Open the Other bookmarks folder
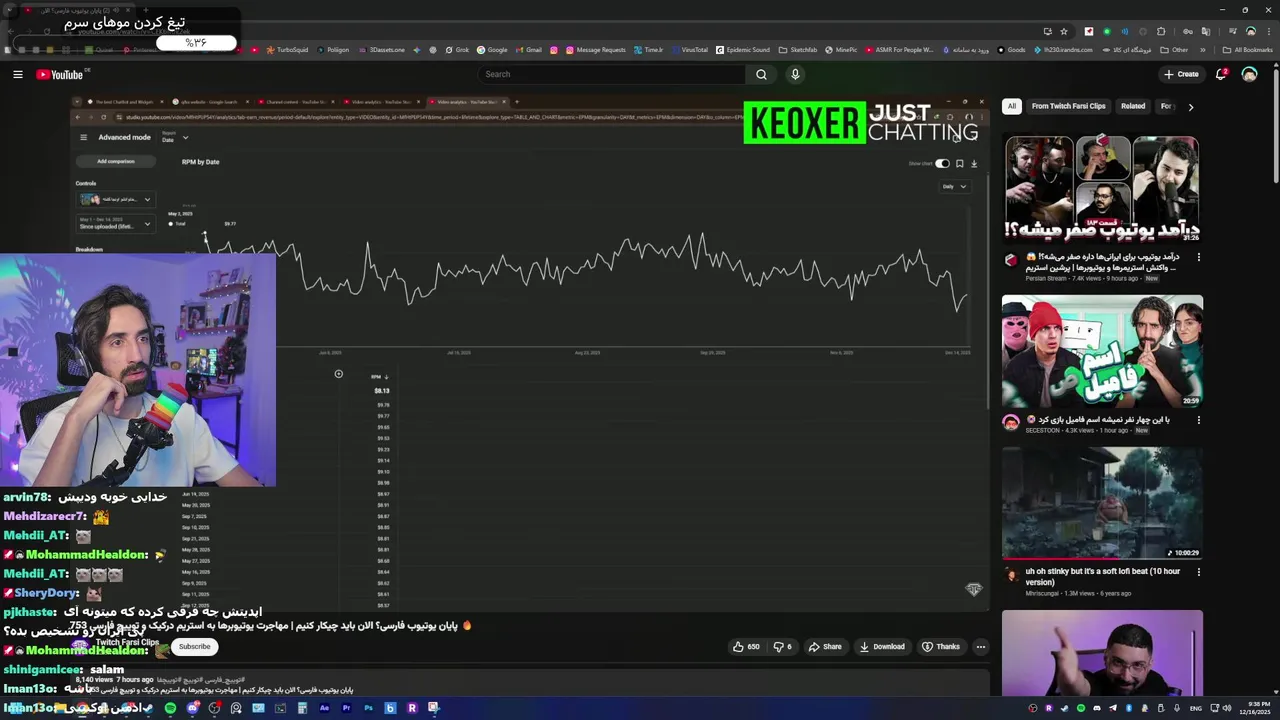The height and width of the screenshot is (720, 1280). 1174,50
